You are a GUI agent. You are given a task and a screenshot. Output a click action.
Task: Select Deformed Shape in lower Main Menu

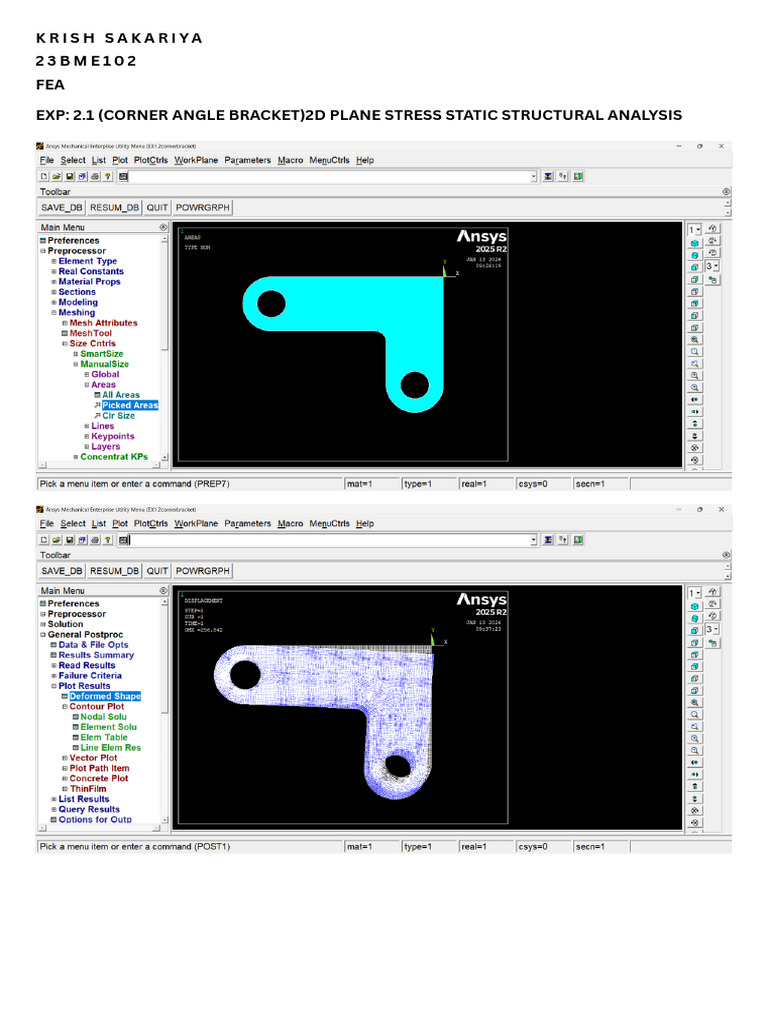pyautogui.click(x=105, y=696)
